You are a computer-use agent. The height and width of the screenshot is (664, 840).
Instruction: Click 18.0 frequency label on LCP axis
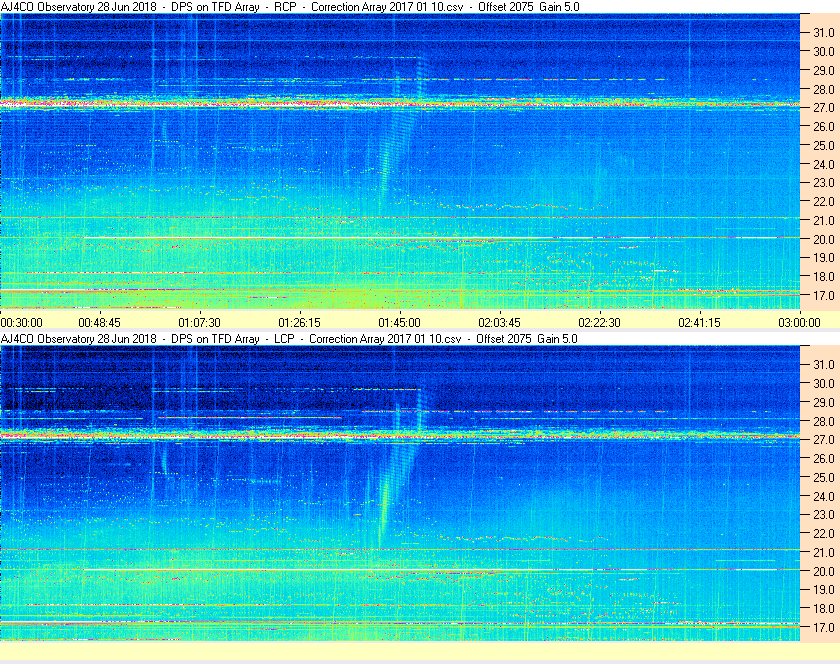pyautogui.click(x=824, y=608)
